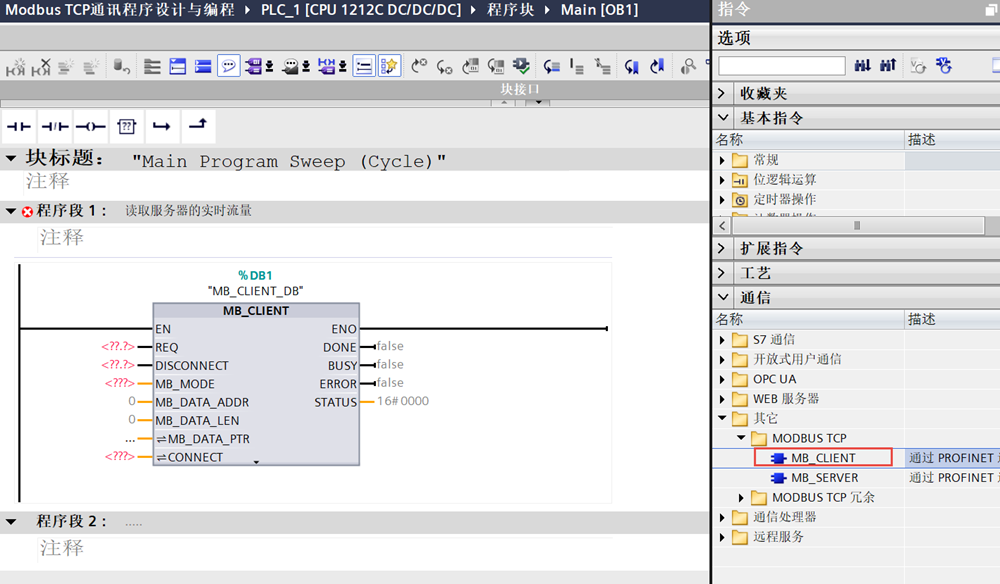
Task: Click search upward binoculars icon
Action: (x=888, y=66)
